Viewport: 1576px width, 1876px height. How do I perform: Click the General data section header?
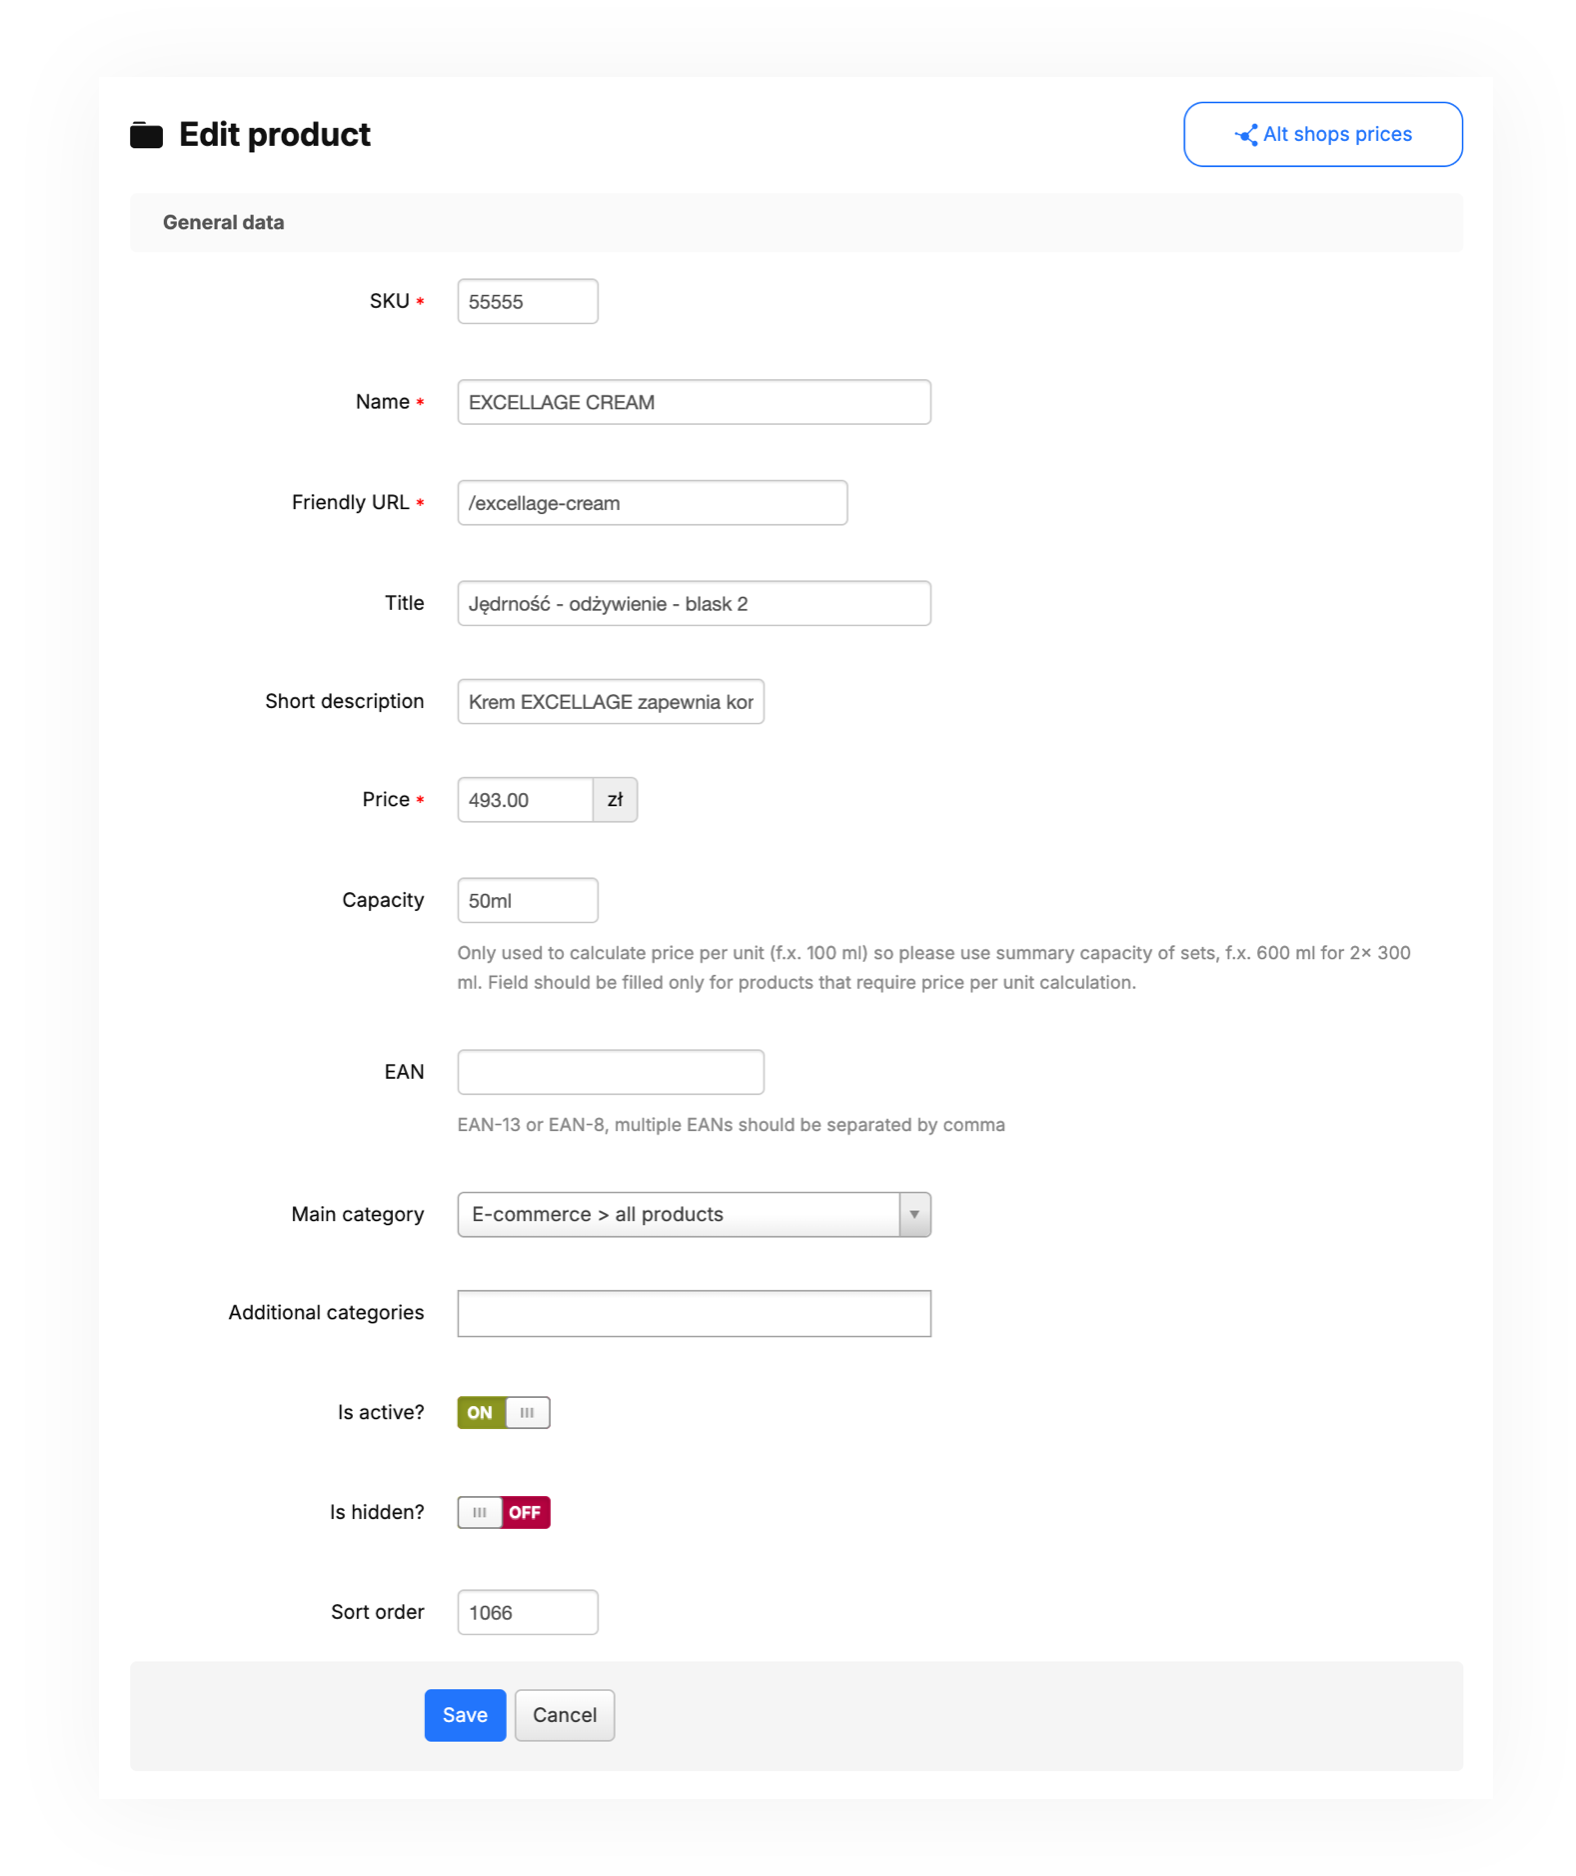(223, 222)
